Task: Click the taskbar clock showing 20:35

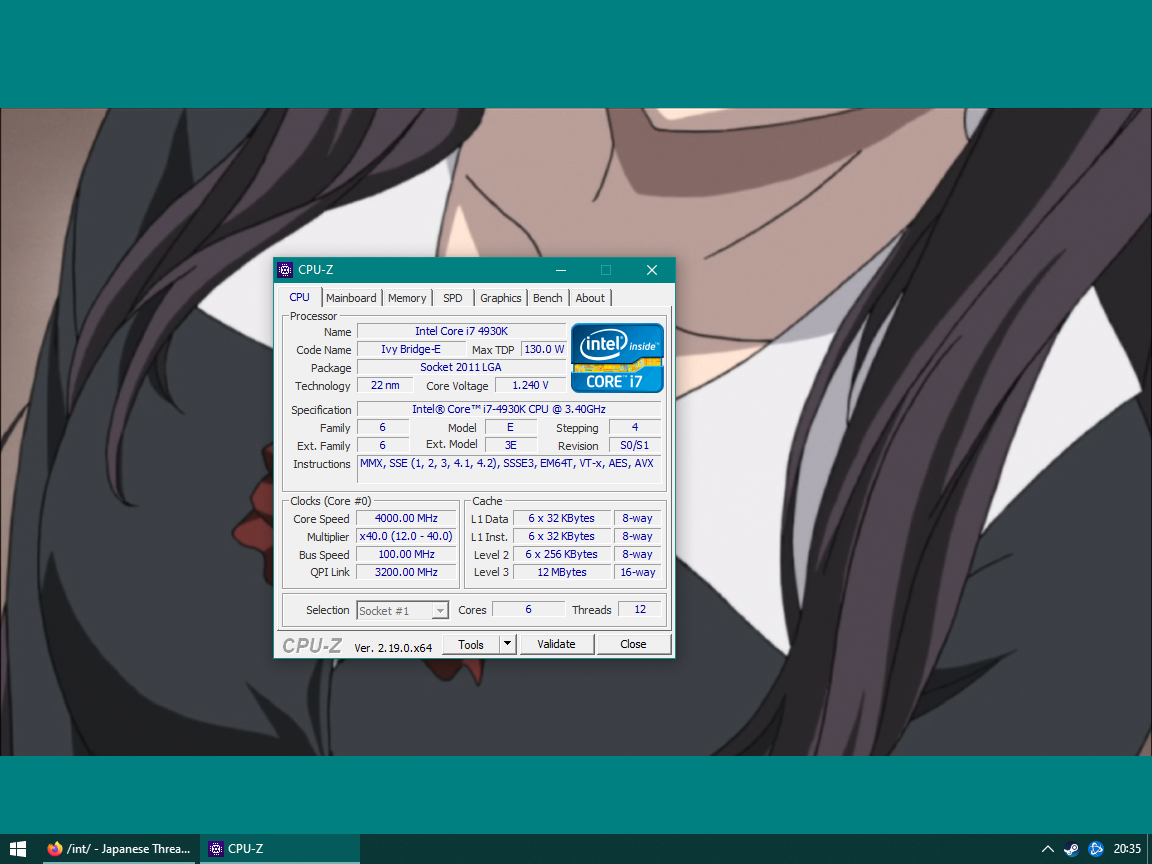Action: 1127,849
